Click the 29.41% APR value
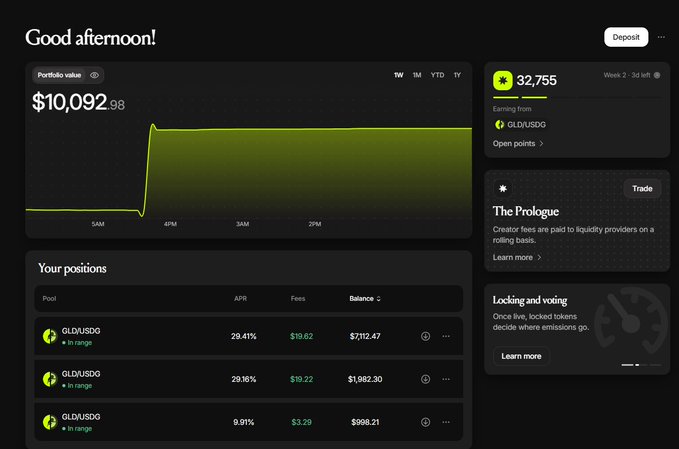679x449 pixels. [x=244, y=336]
